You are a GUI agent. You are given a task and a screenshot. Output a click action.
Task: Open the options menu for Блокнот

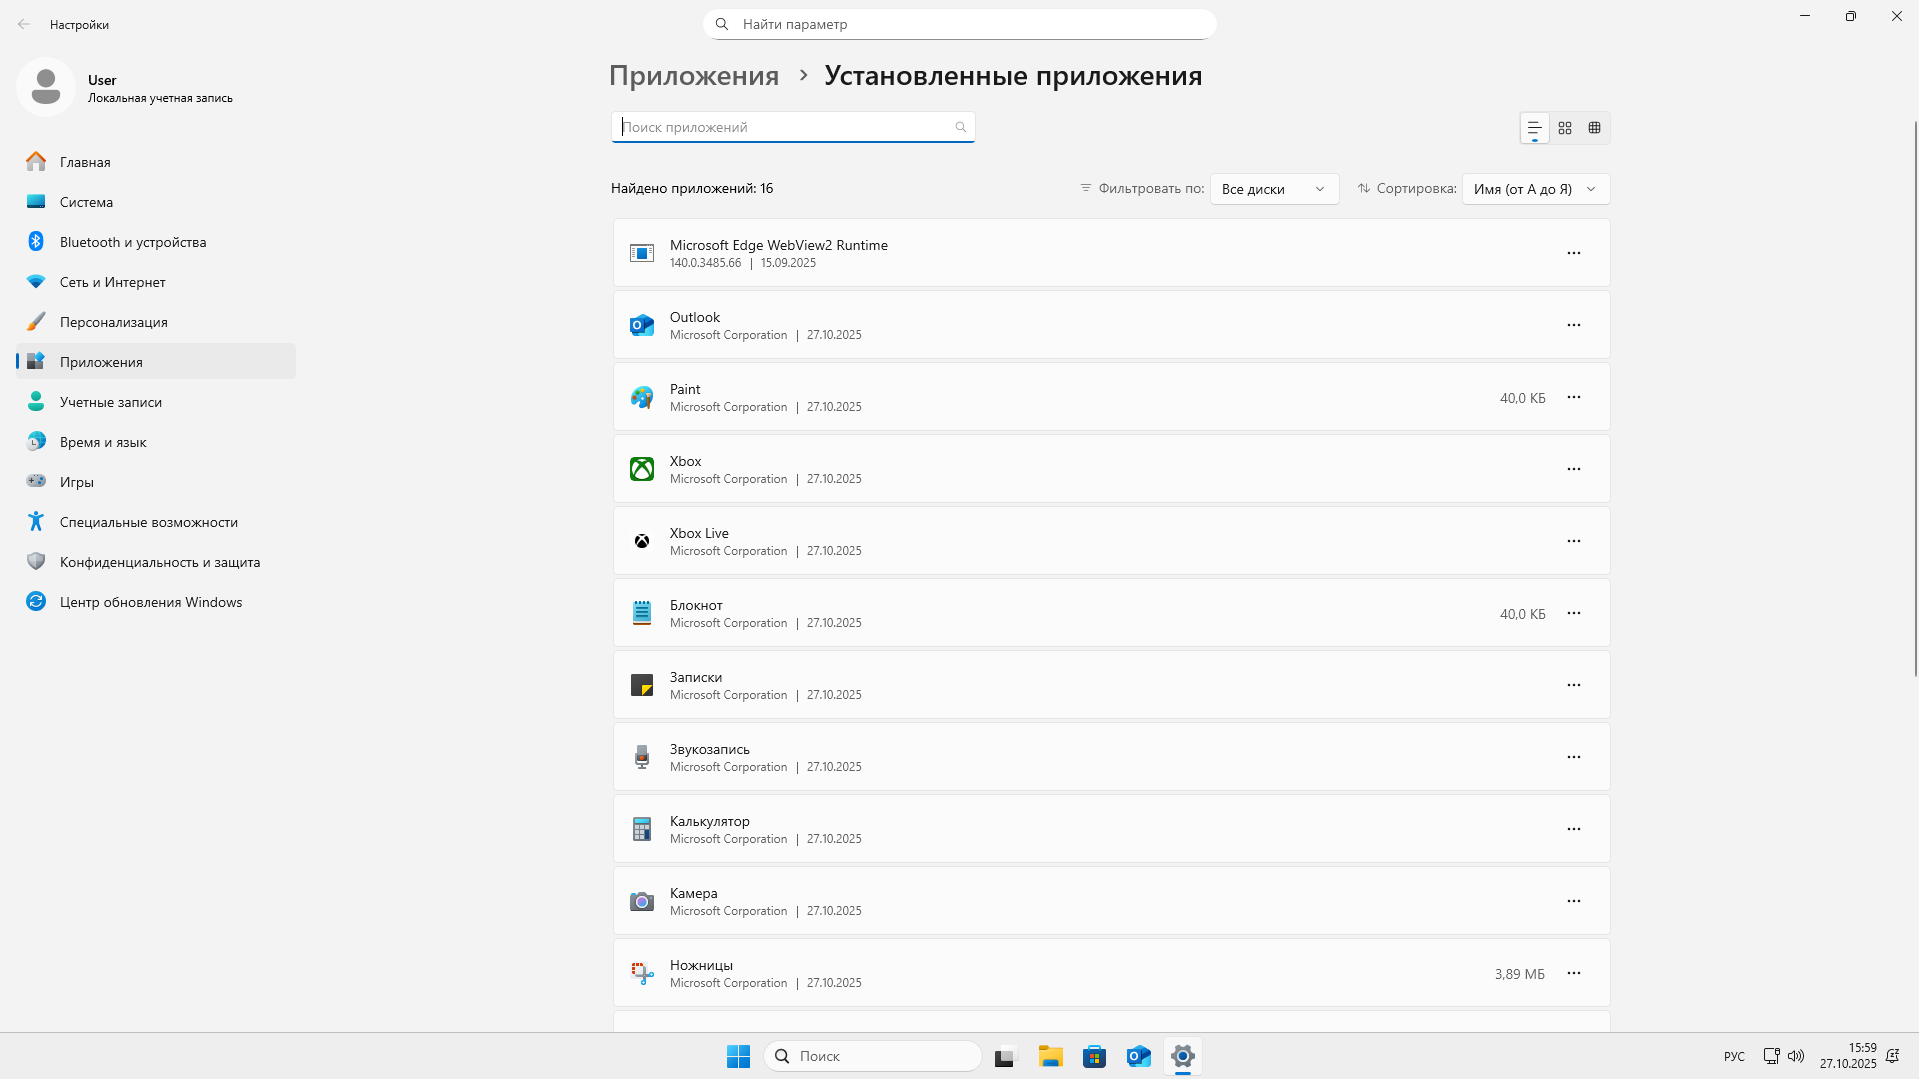tap(1573, 613)
